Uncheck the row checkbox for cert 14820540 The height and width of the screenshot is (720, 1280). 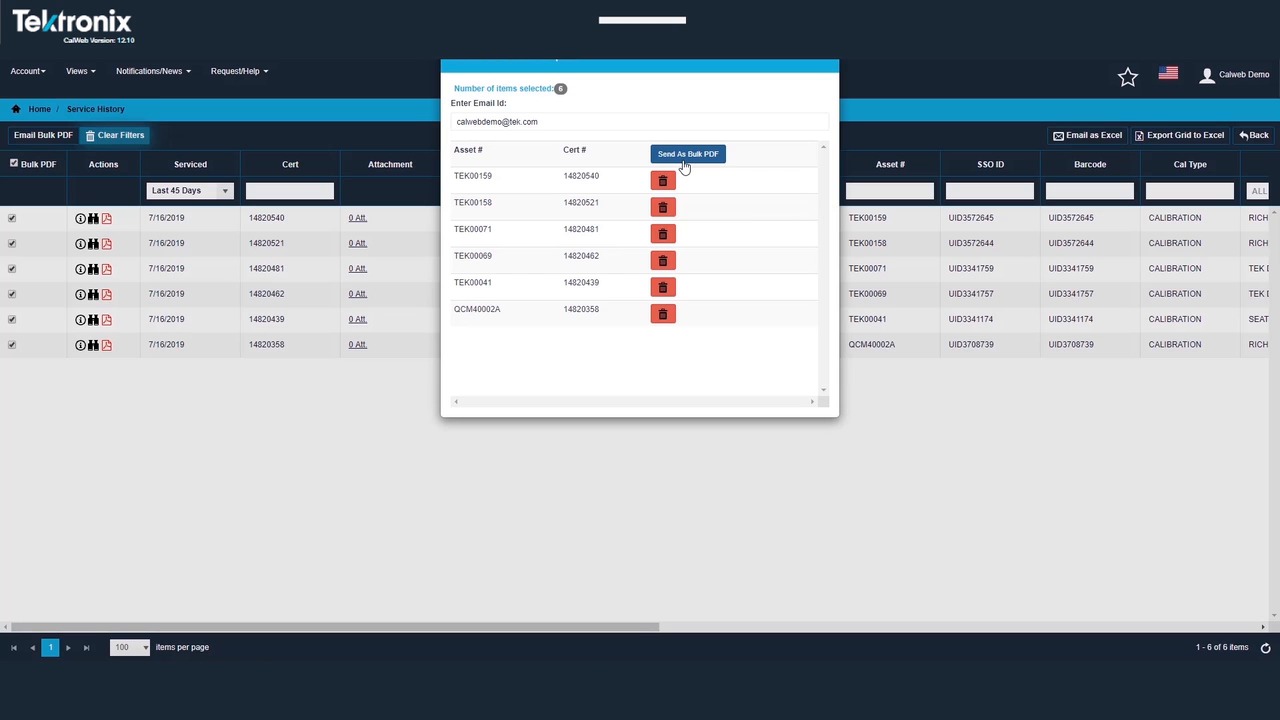[x=12, y=218]
